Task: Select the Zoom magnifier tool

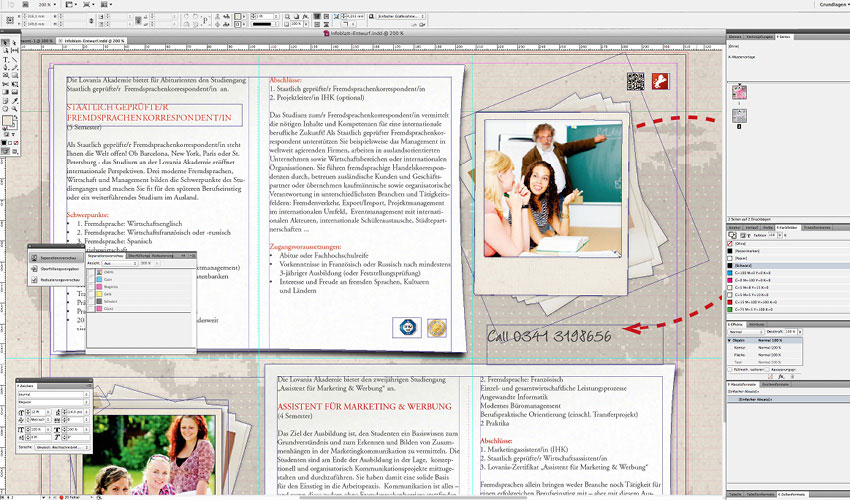Action: tap(15, 108)
